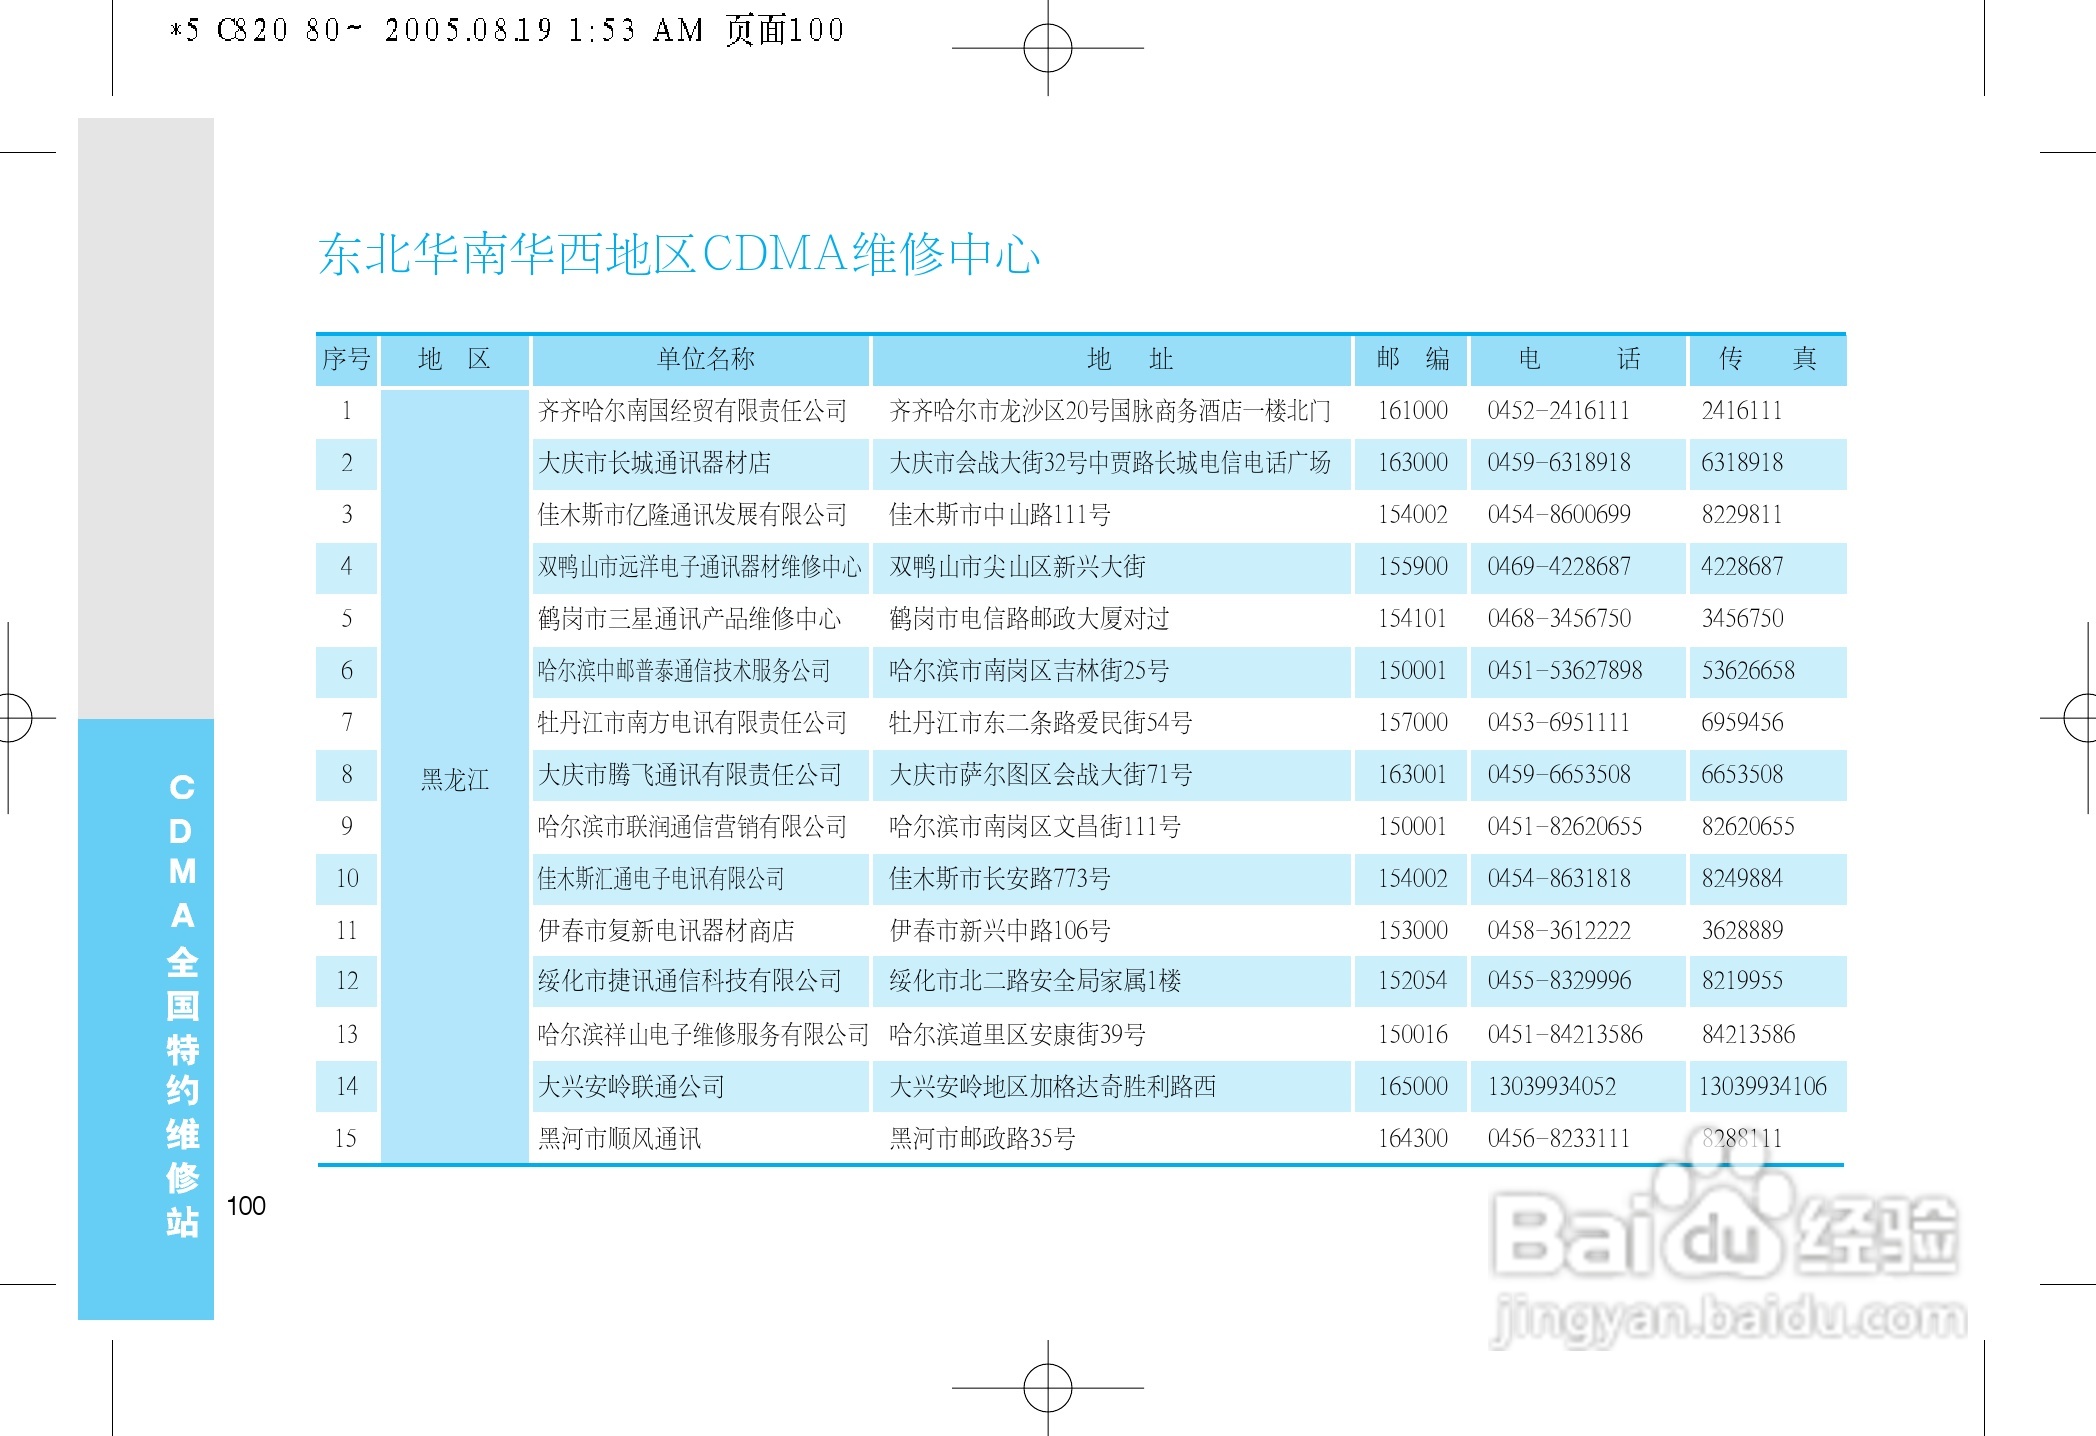Click the 黑龙江 region cell

454,780
